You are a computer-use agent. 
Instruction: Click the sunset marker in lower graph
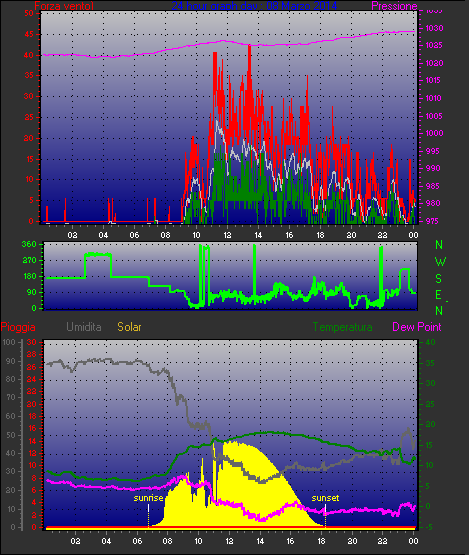pyautogui.click(x=325, y=498)
